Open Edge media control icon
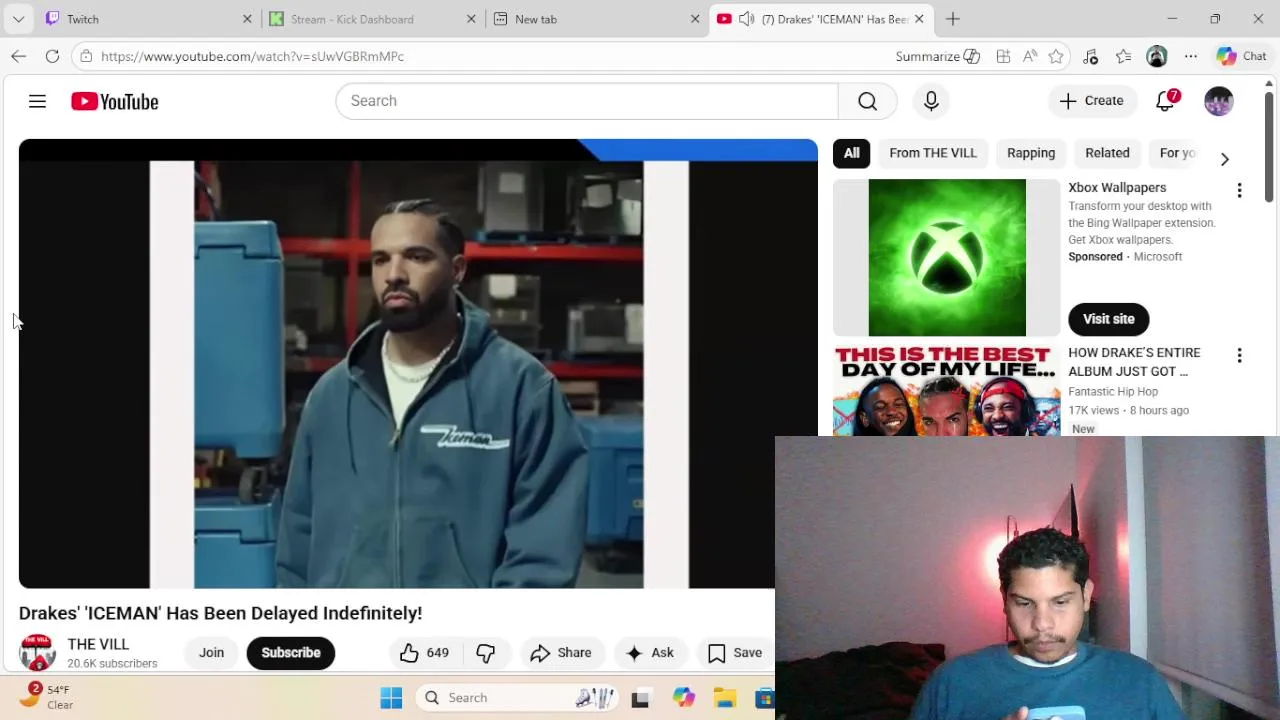Viewport: 1280px width, 720px height. (x=1090, y=56)
